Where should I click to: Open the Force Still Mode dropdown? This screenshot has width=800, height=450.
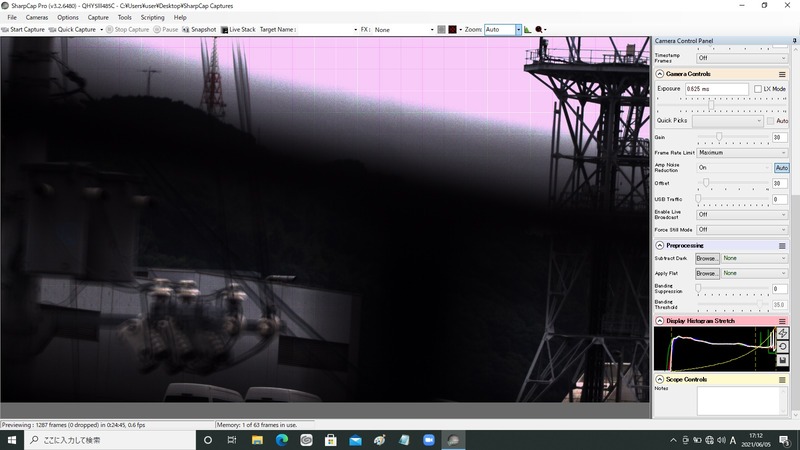pos(742,230)
